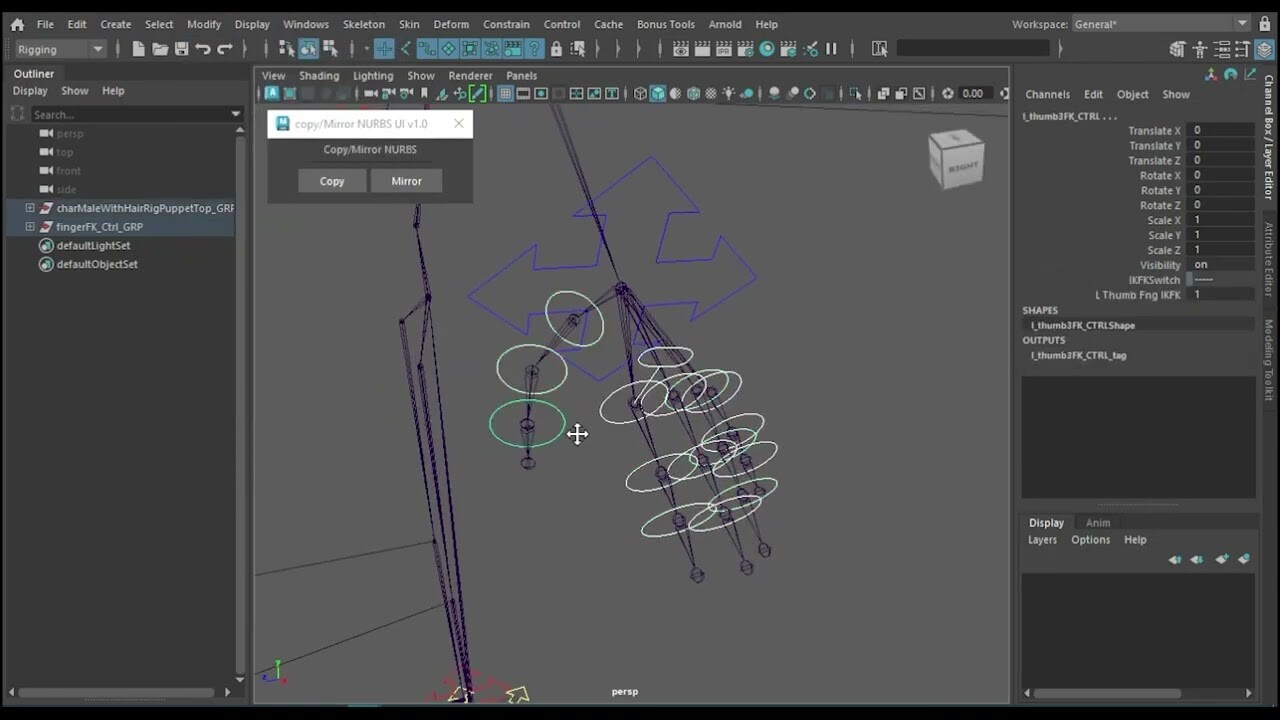Collapse the charMaleWithHairRigPuppetTop_GRP tree item
1280x720 pixels.
[28, 207]
